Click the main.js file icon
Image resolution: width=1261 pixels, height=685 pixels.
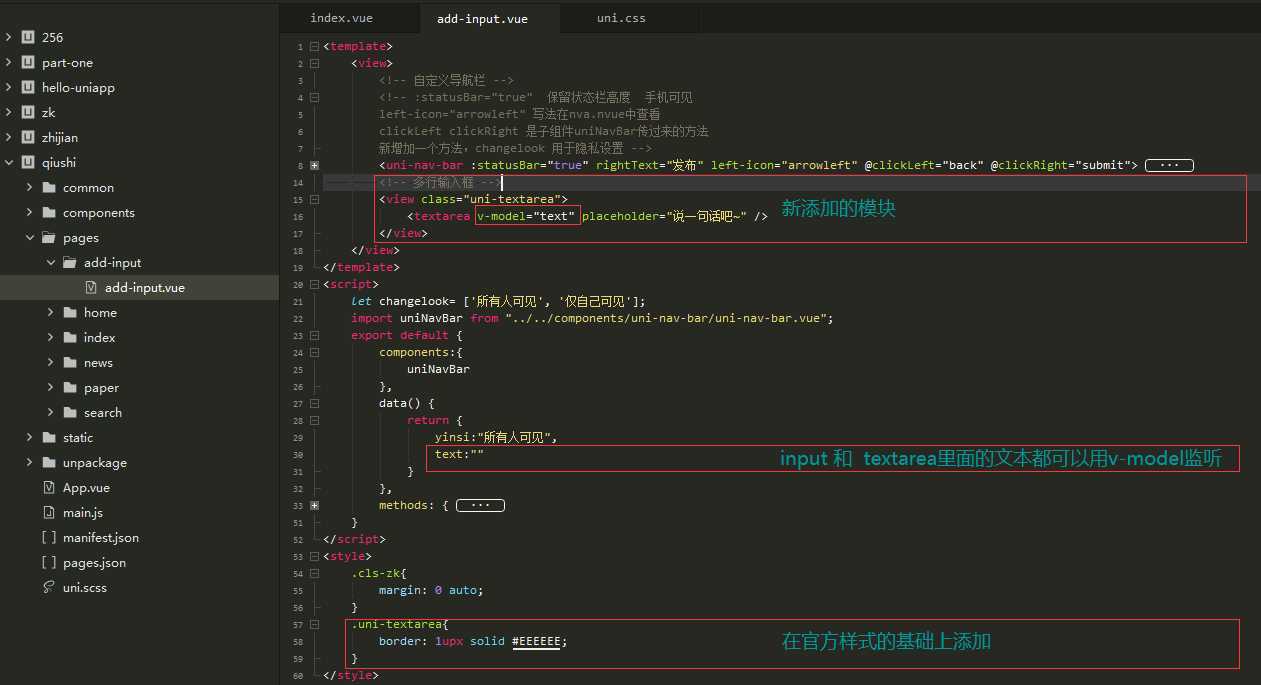point(49,512)
